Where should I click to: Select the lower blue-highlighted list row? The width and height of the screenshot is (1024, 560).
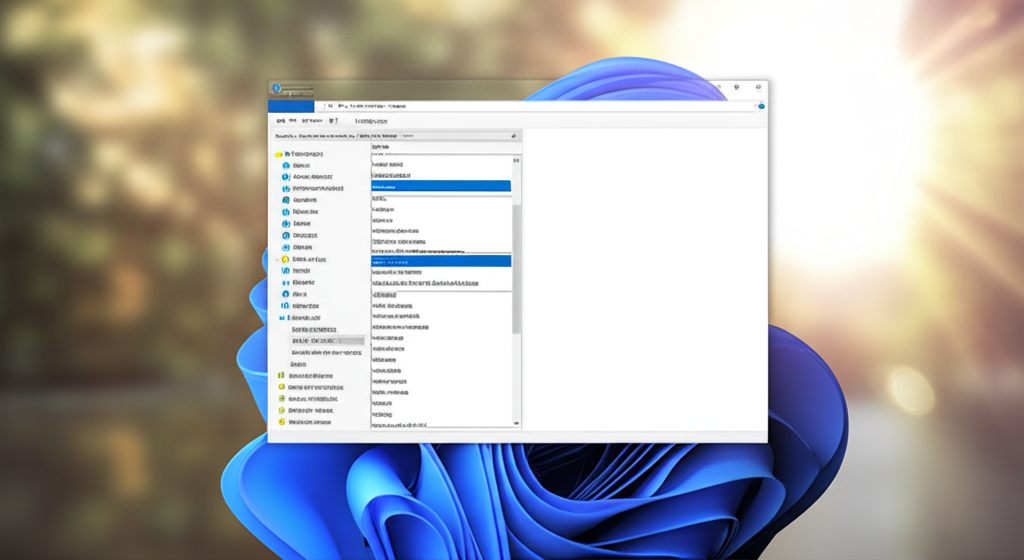(440, 260)
